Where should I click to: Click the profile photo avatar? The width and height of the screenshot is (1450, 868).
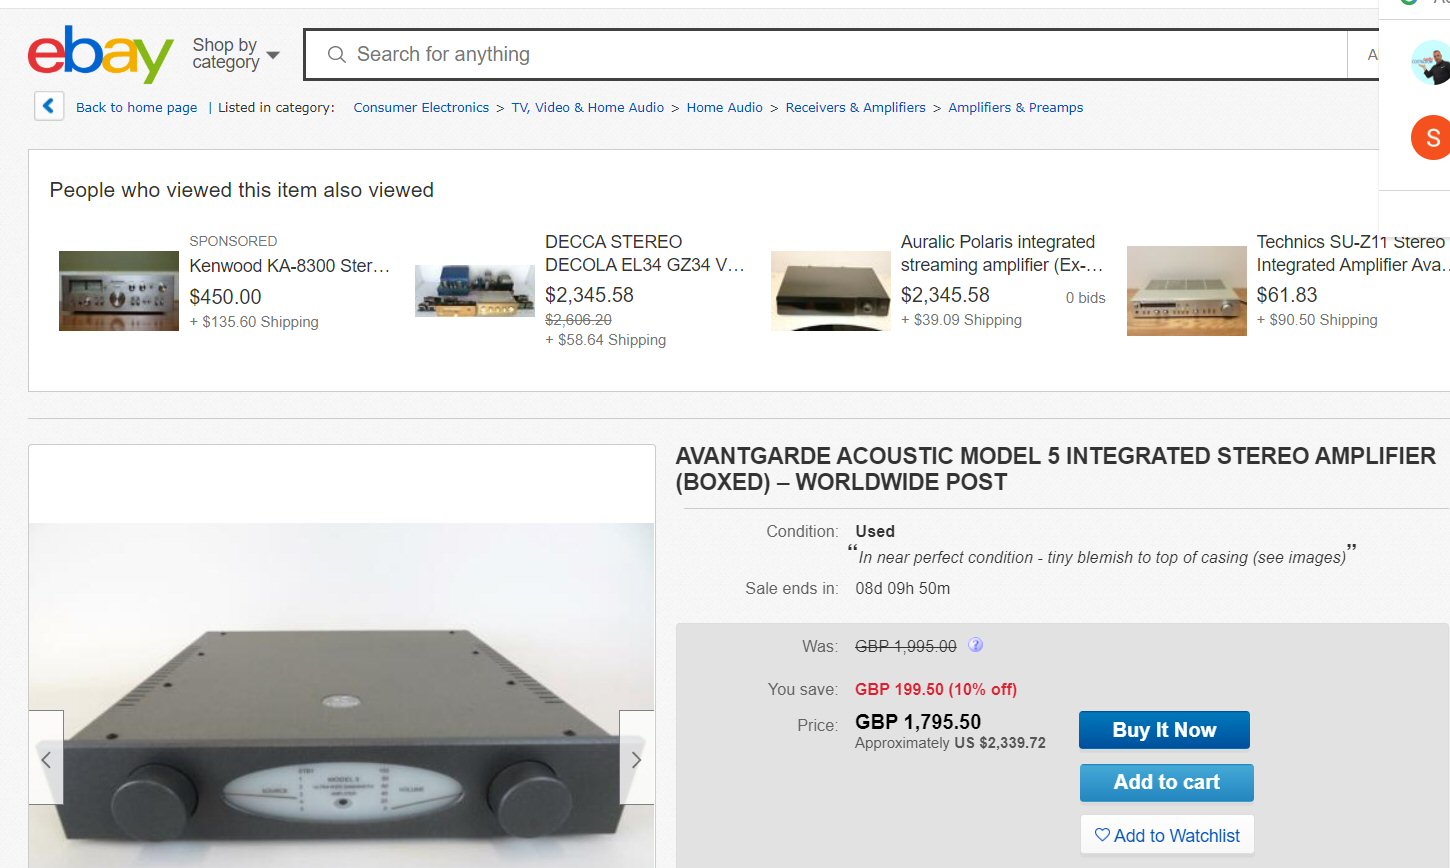pyautogui.click(x=1432, y=63)
